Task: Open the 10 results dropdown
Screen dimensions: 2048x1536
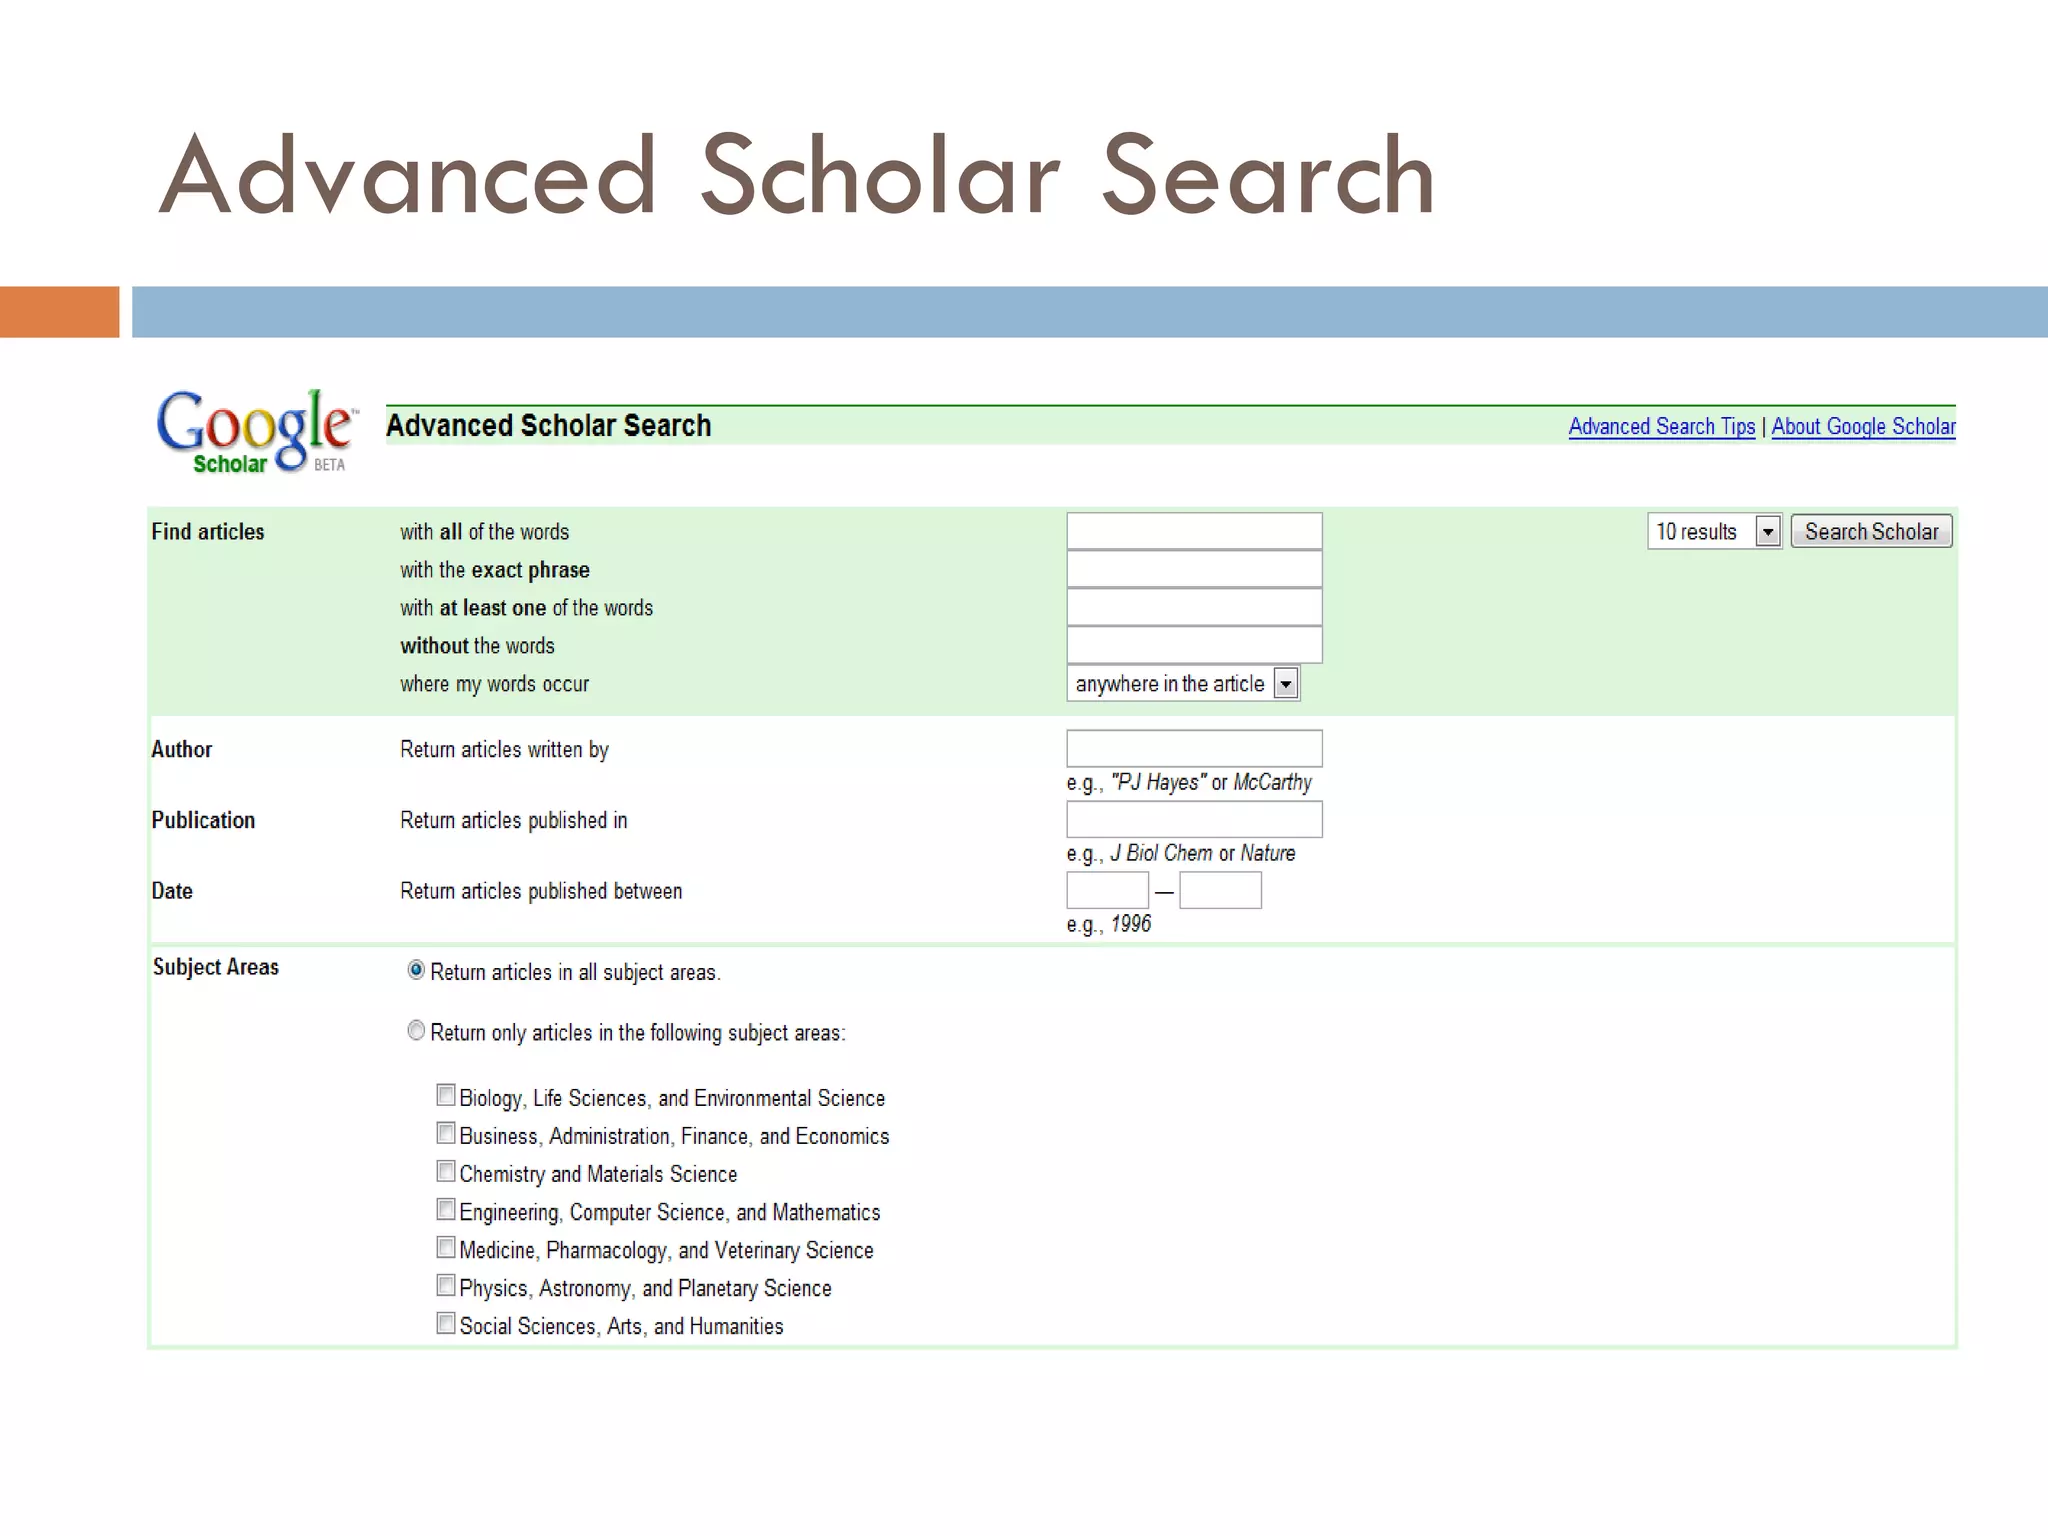Action: pyautogui.click(x=1714, y=531)
